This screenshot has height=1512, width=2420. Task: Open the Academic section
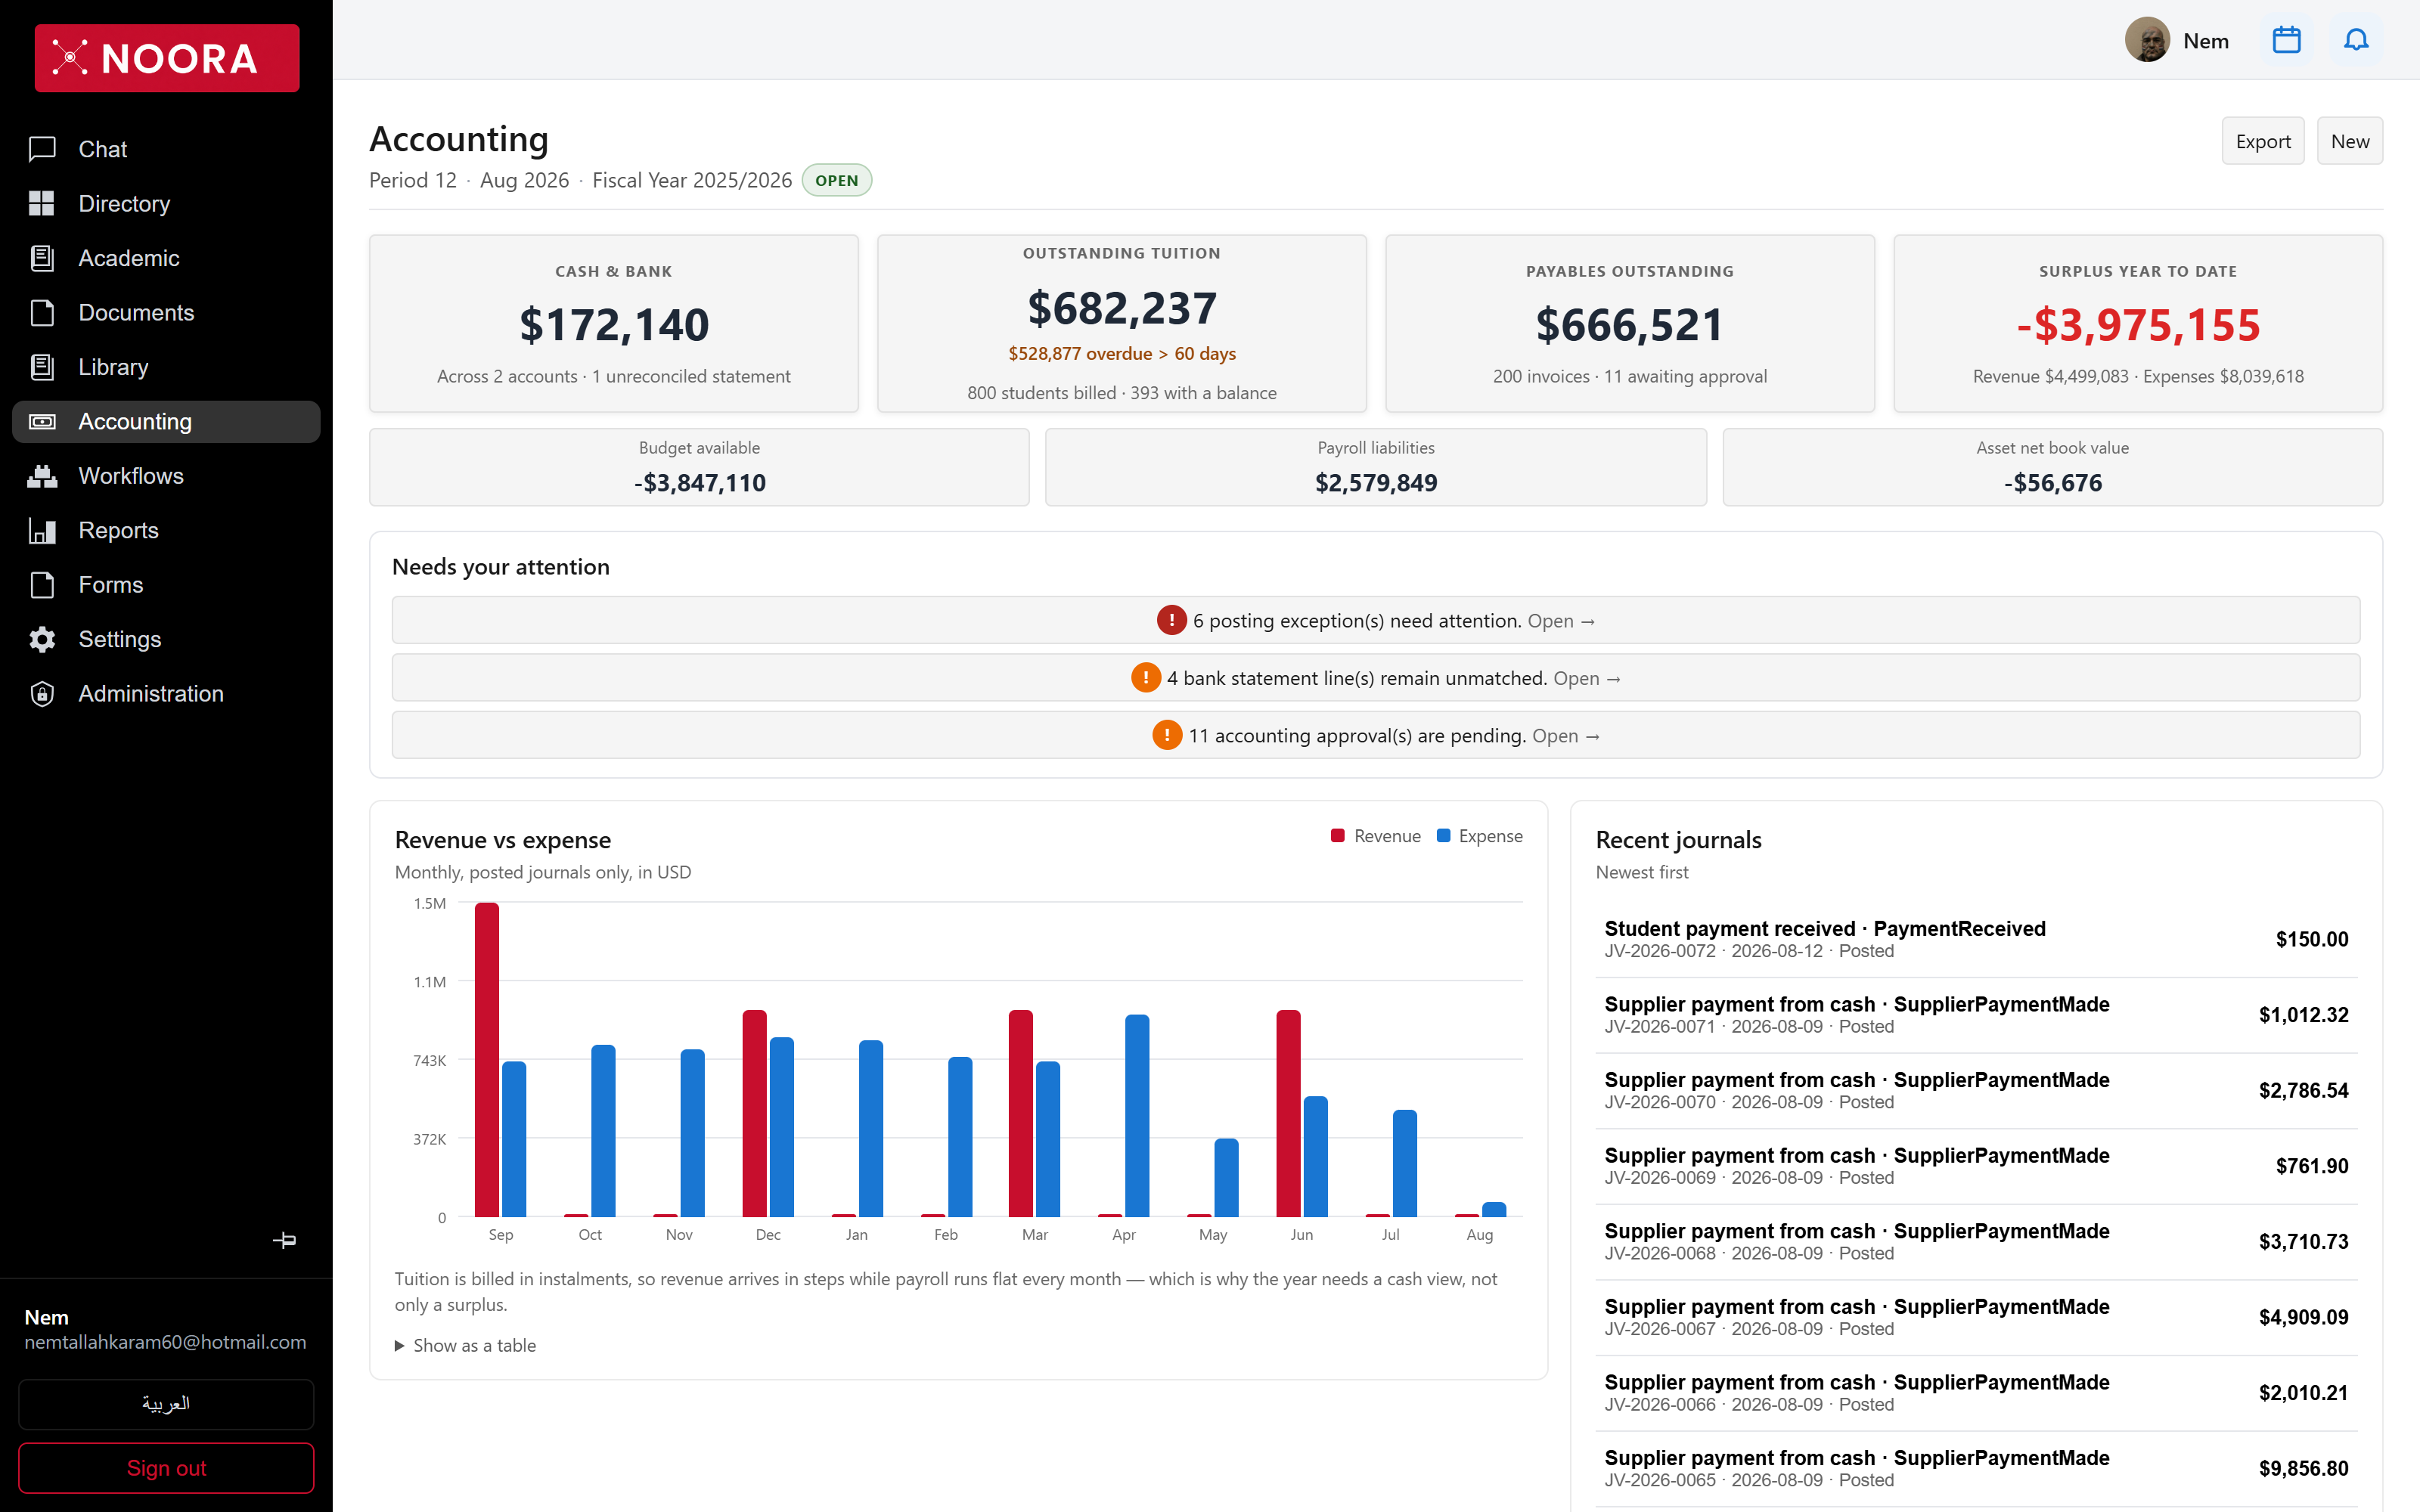(x=166, y=258)
